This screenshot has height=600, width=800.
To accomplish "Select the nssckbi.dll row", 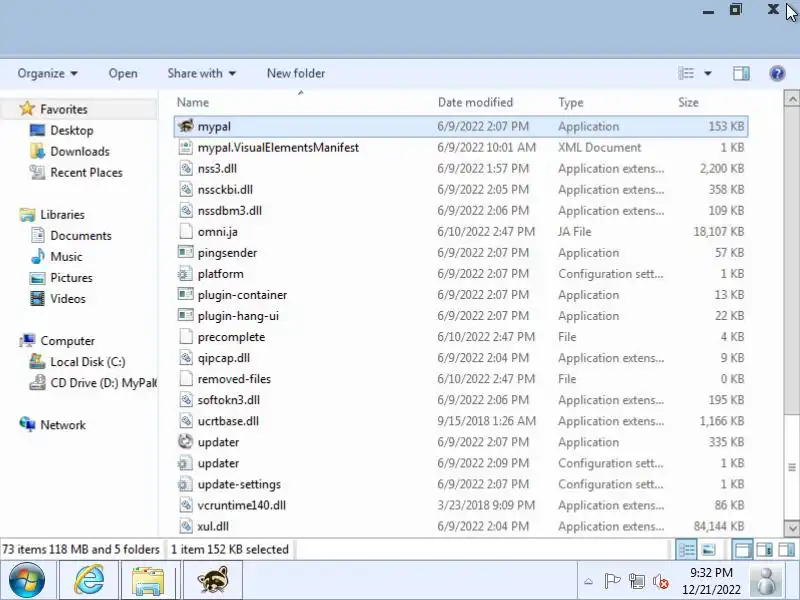I will [x=461, y=190].
